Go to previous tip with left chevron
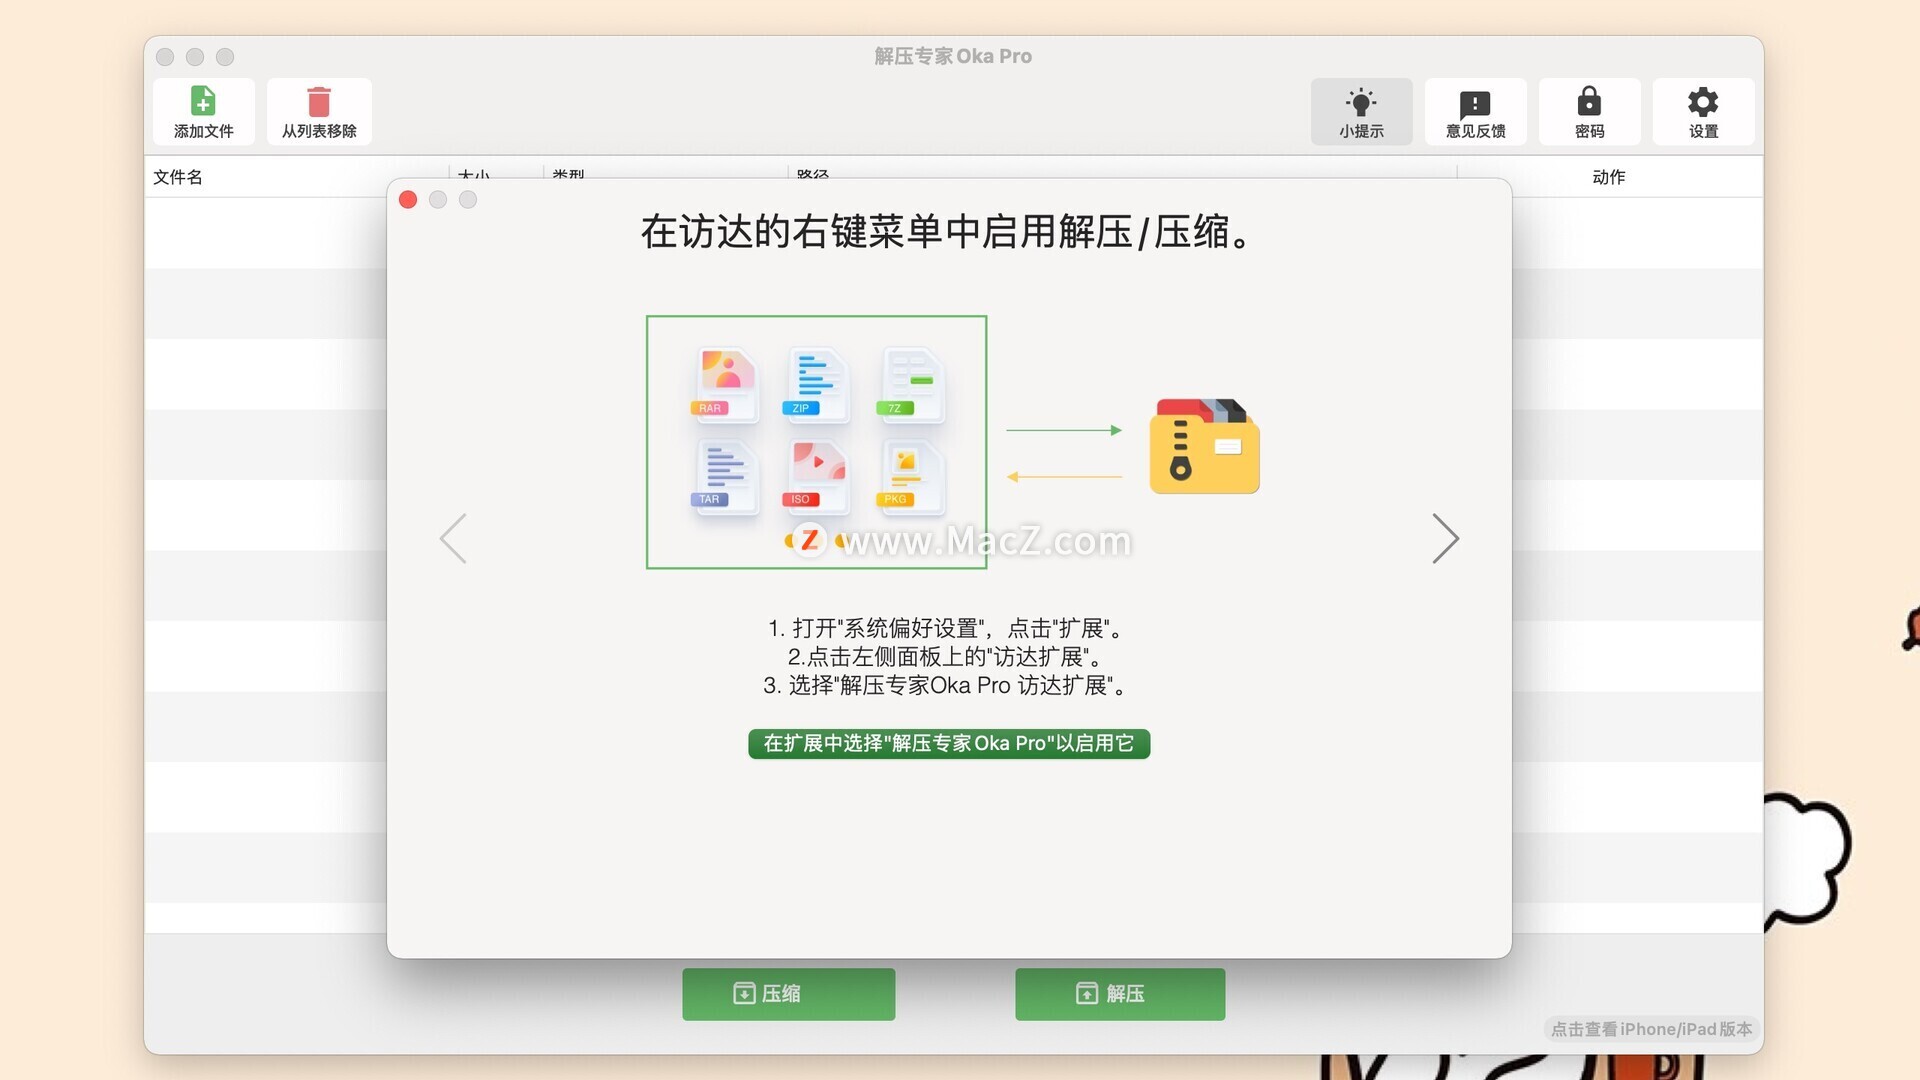The width and height of the screenshot is (1920, 1080). 453,539
